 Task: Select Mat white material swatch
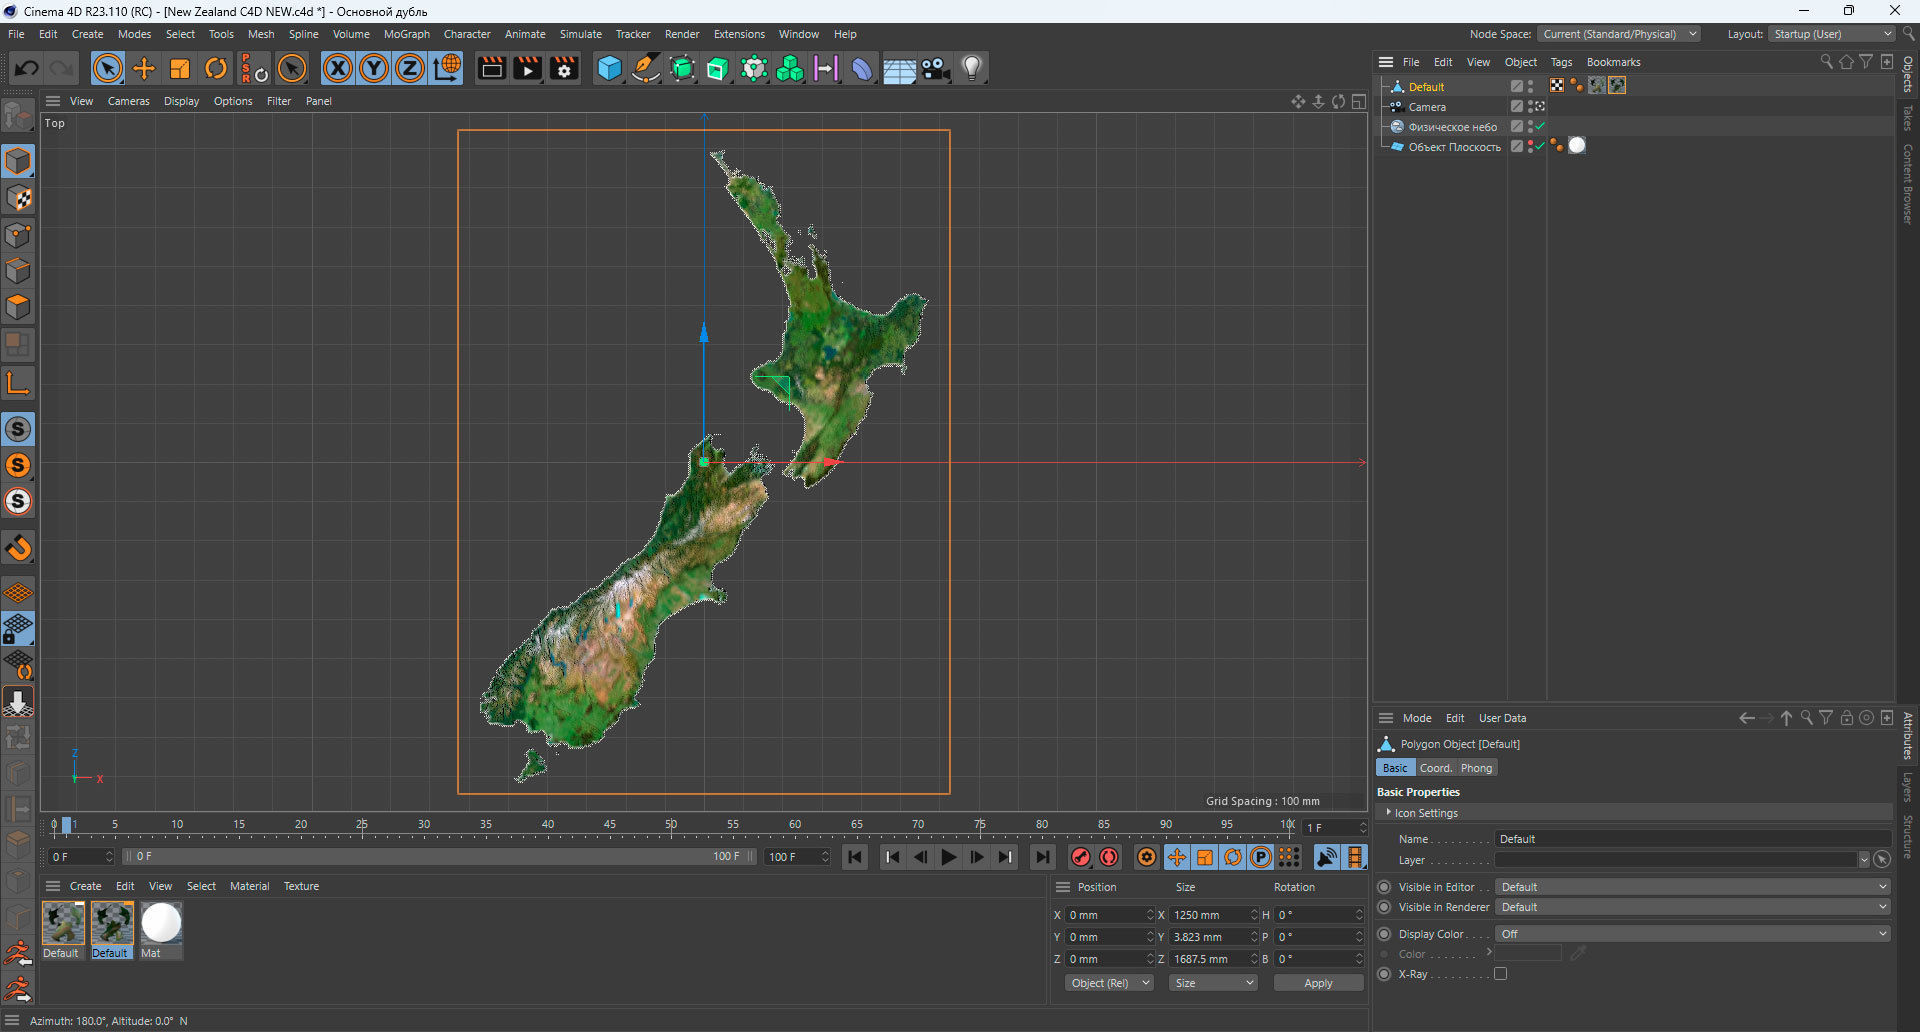[161, 923]
